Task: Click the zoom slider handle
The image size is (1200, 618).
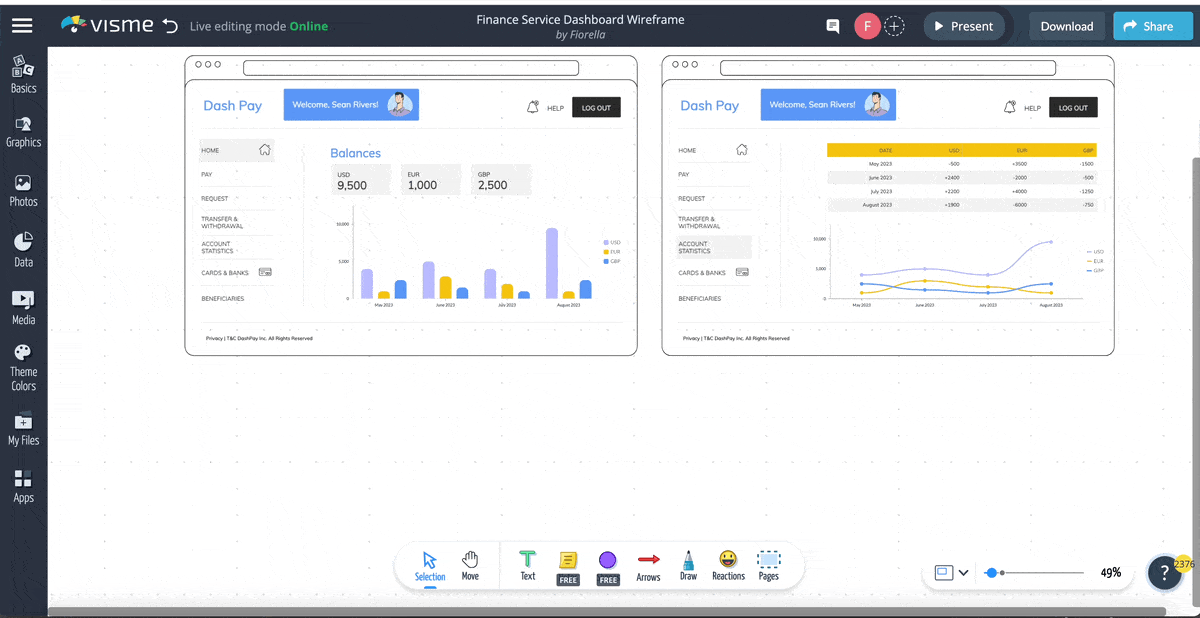Action: tap(991, 573)
